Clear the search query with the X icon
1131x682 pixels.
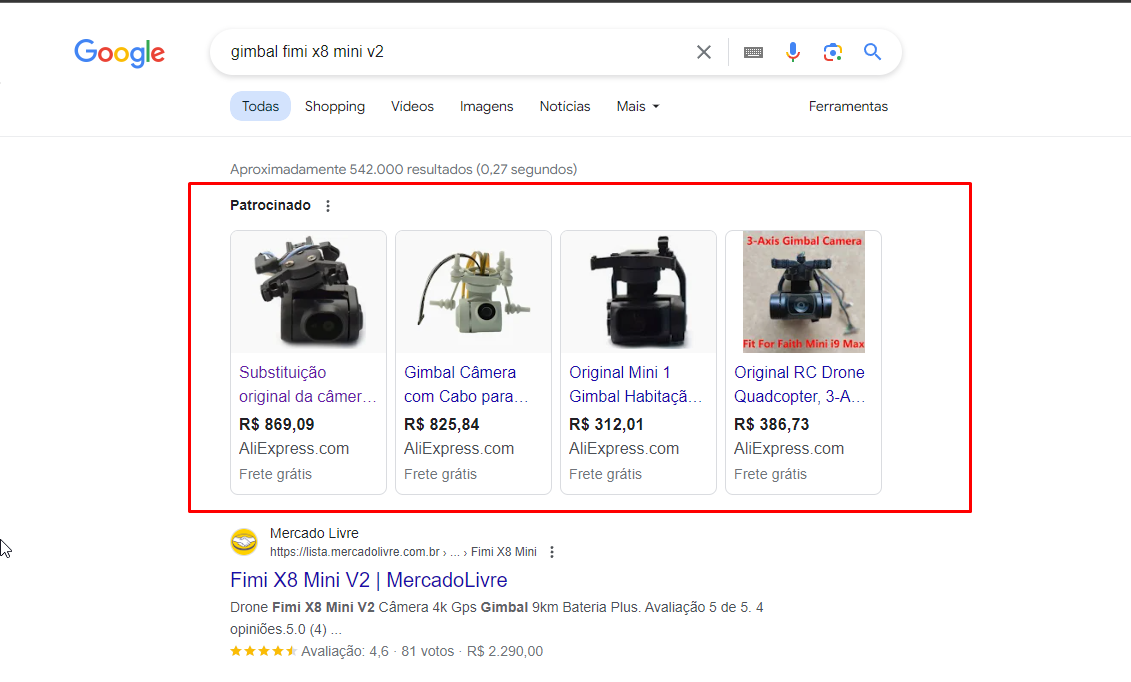pyautogui.click(x=703, y=51)
